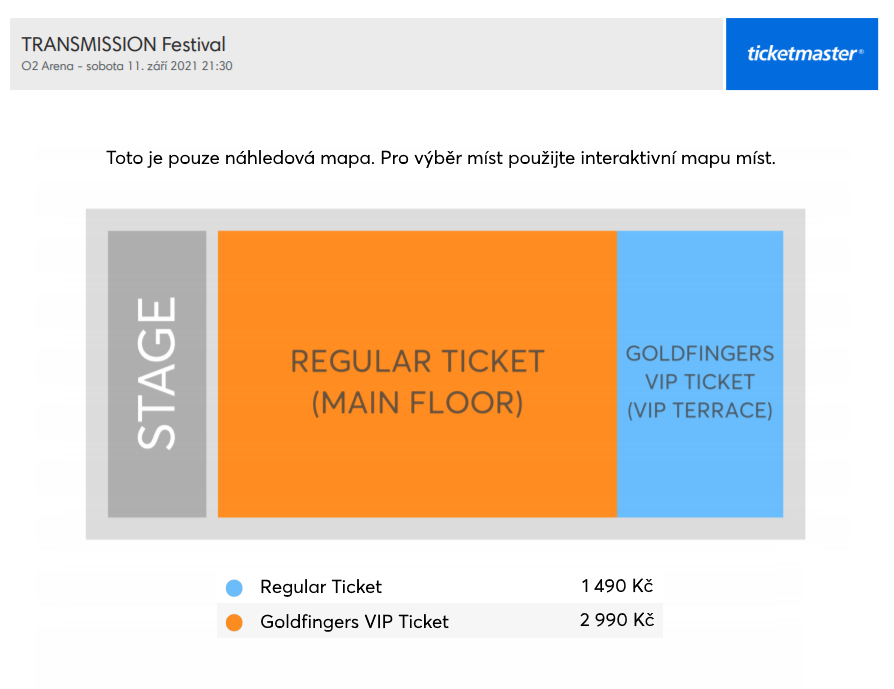
Task: Click the gray STAGE block
Action: (x=157, y=374)
